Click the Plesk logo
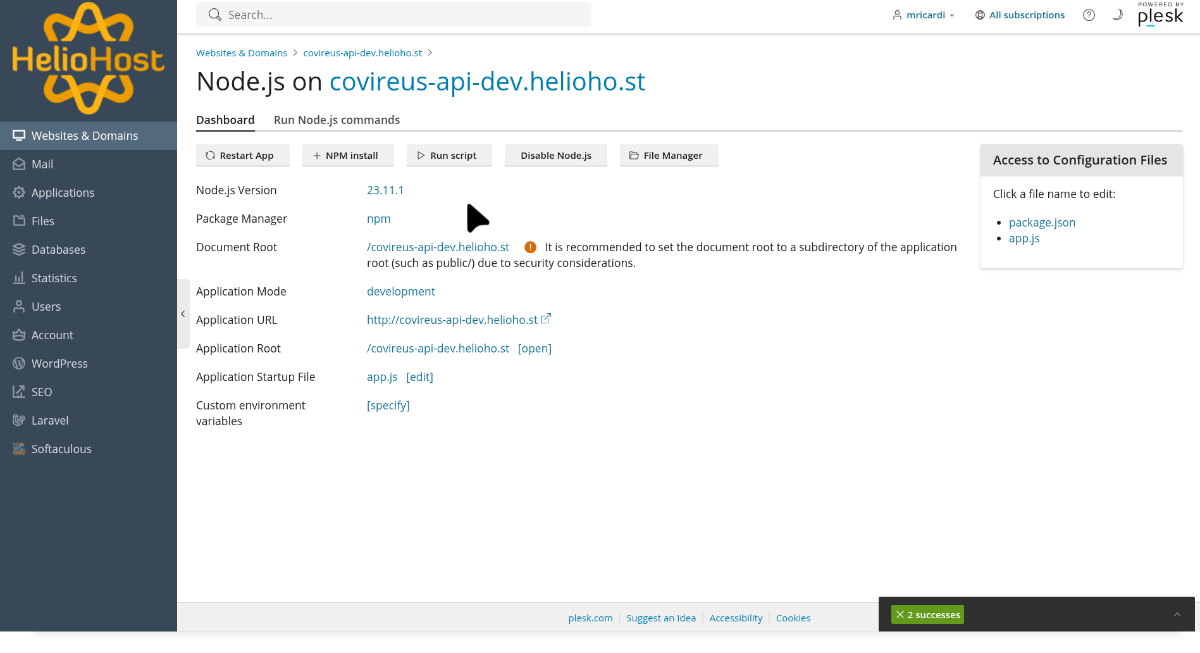Viewport: 1200px width, 653px height. click(x=1160, y=15)
